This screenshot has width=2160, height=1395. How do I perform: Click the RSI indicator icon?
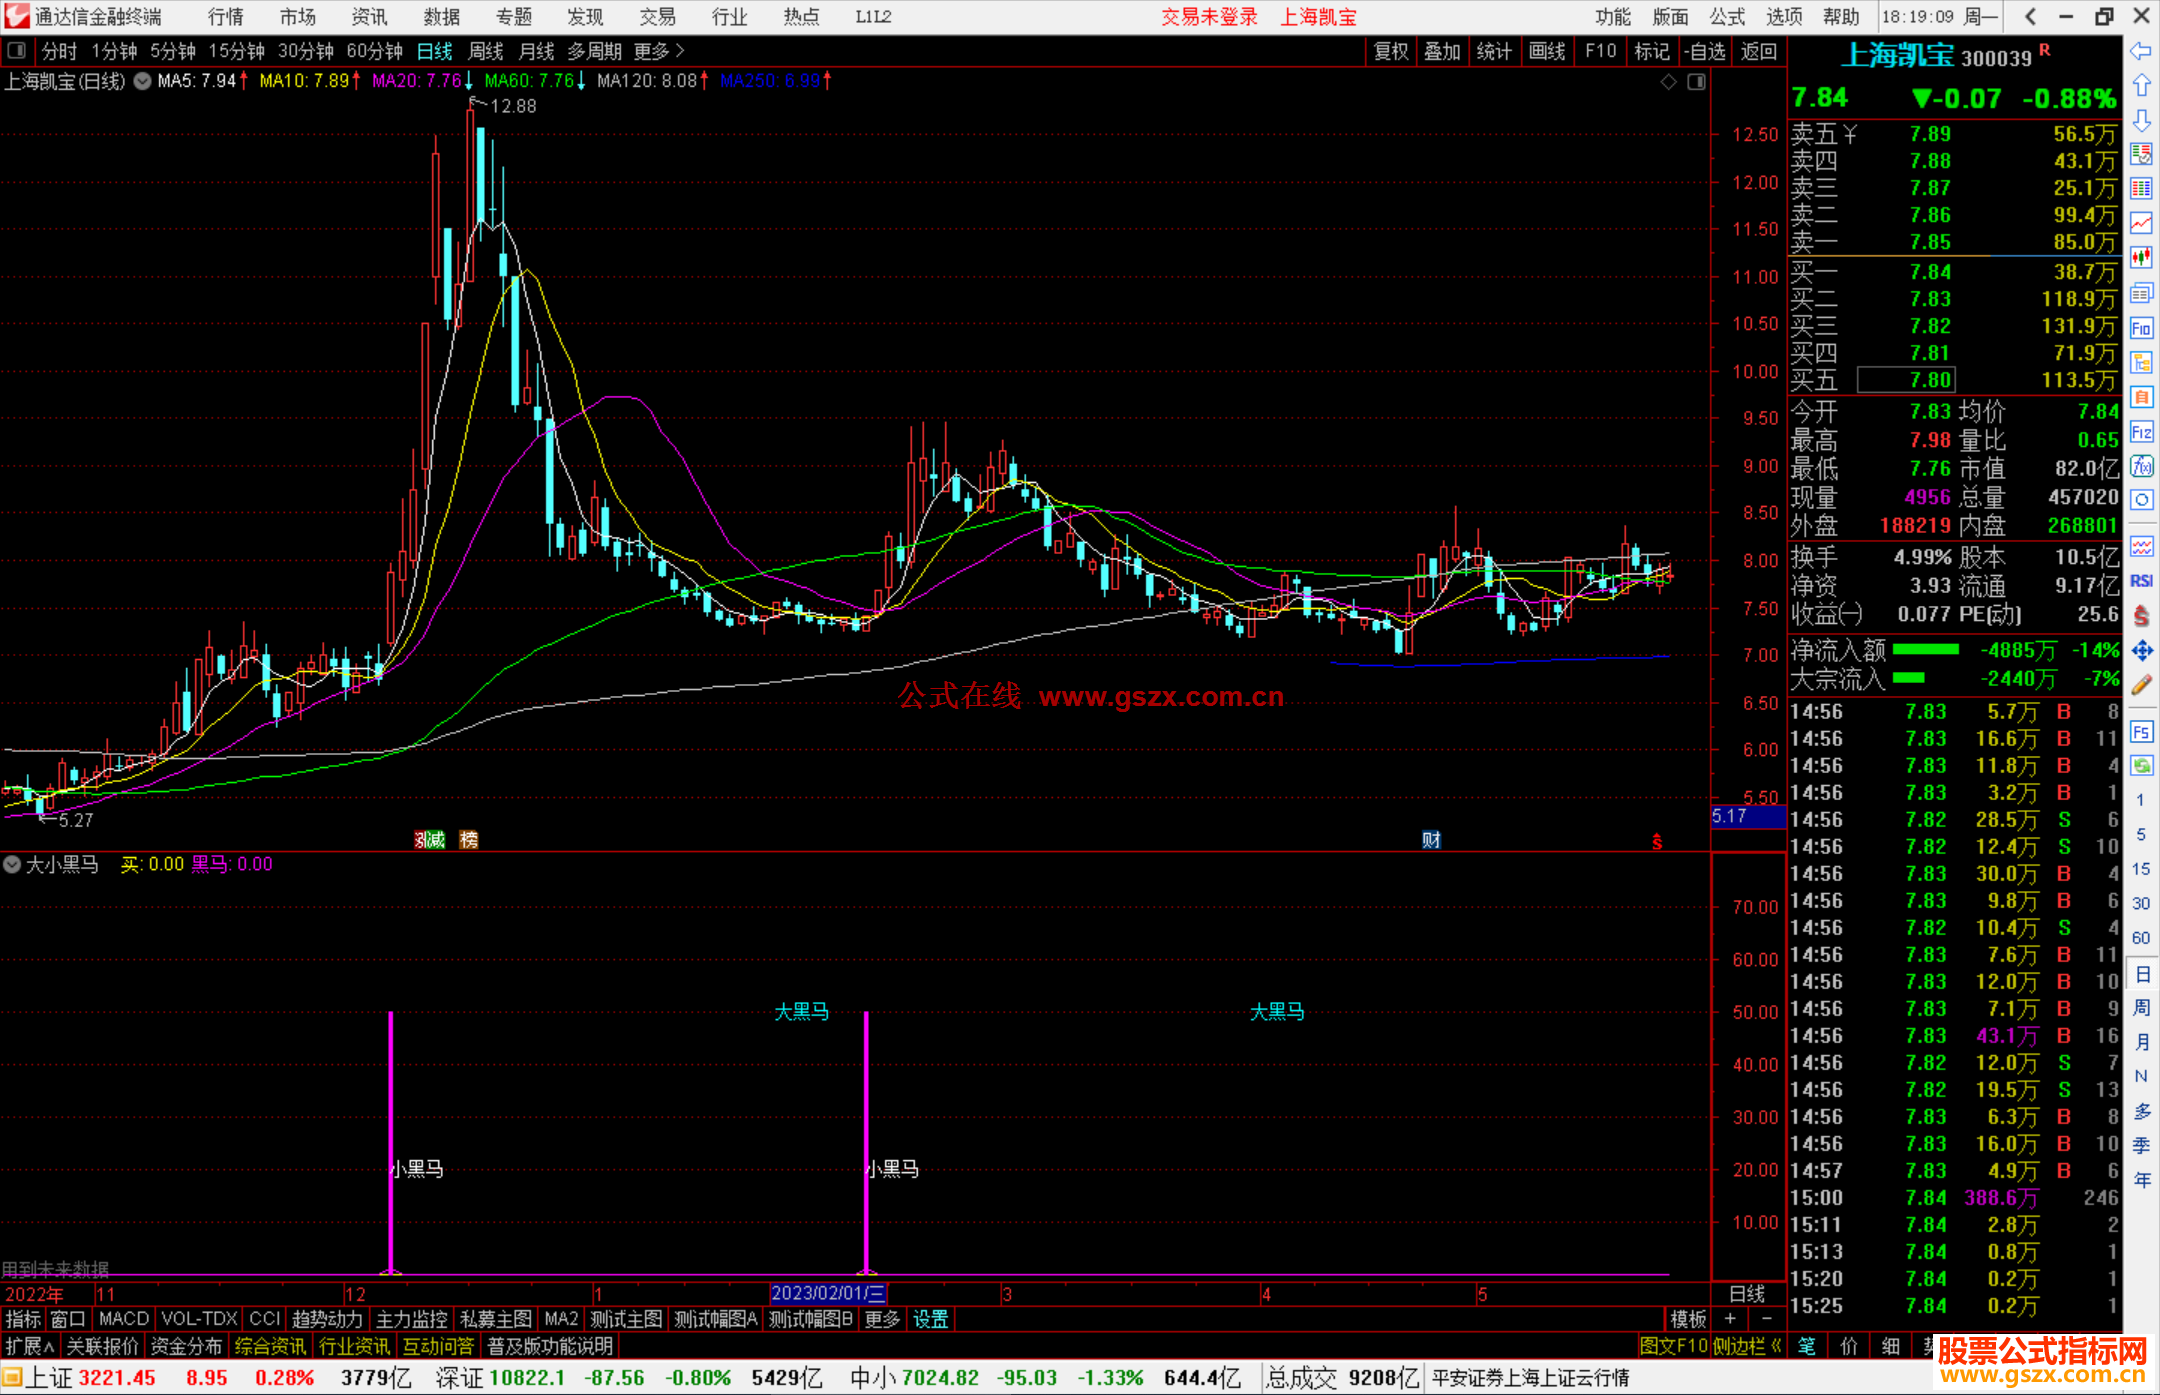(2141, 581)
